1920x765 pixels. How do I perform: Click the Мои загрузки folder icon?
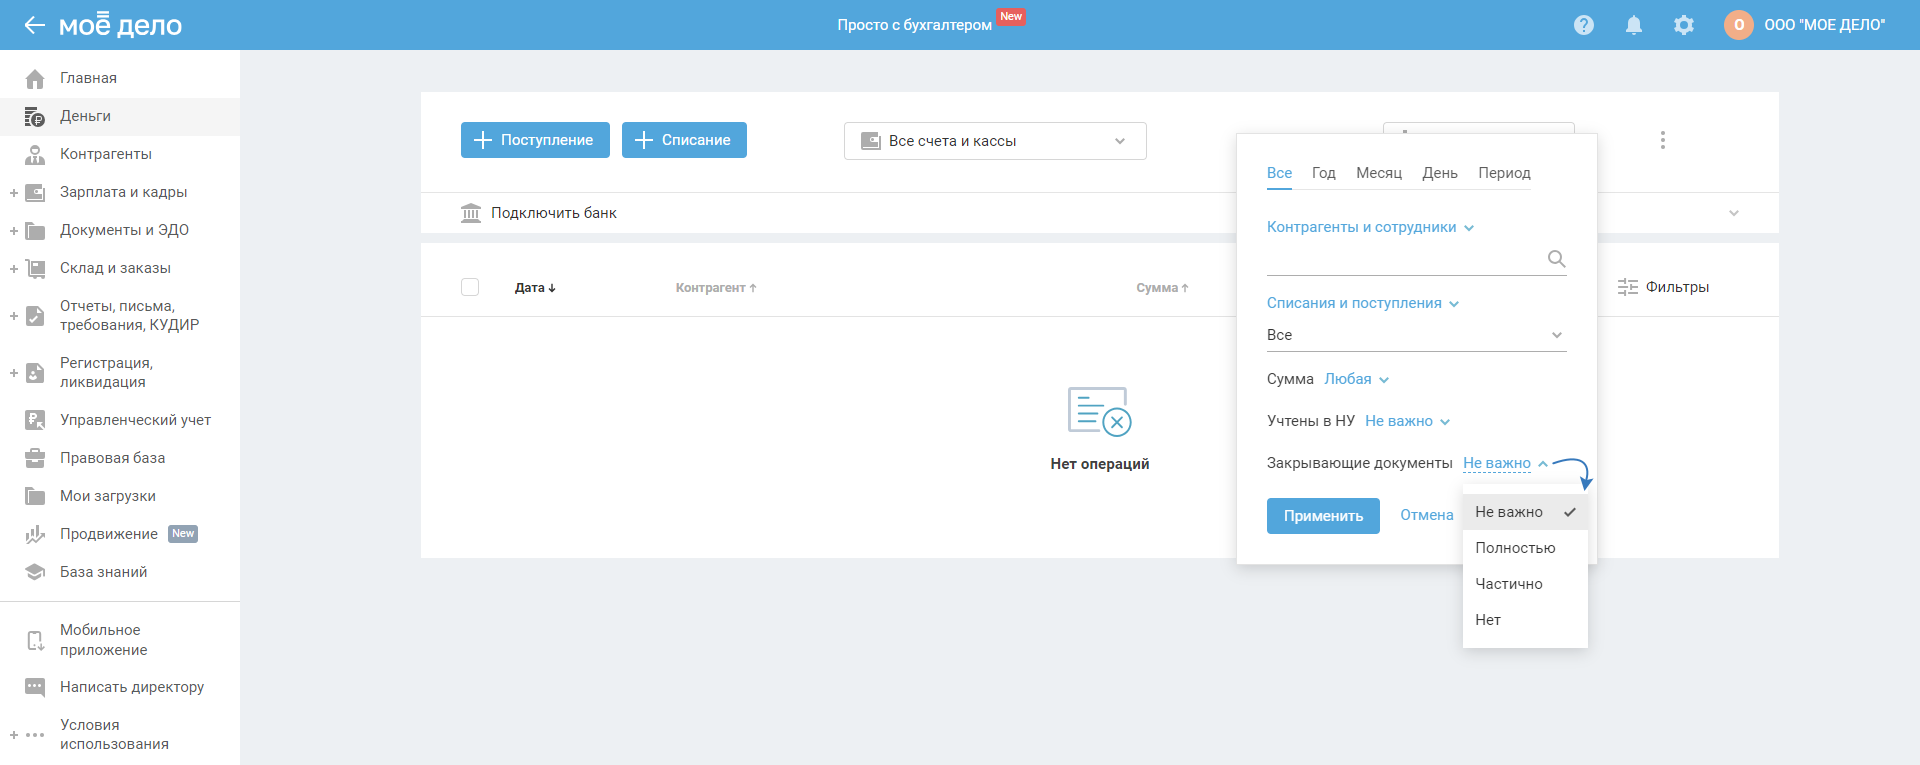click(35, 496)
